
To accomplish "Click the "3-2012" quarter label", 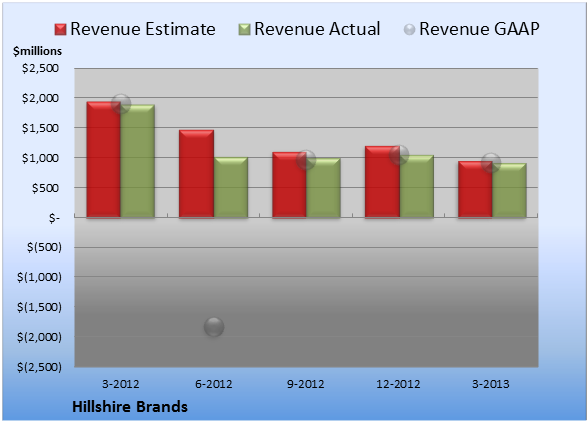I will tap(121, 384).
